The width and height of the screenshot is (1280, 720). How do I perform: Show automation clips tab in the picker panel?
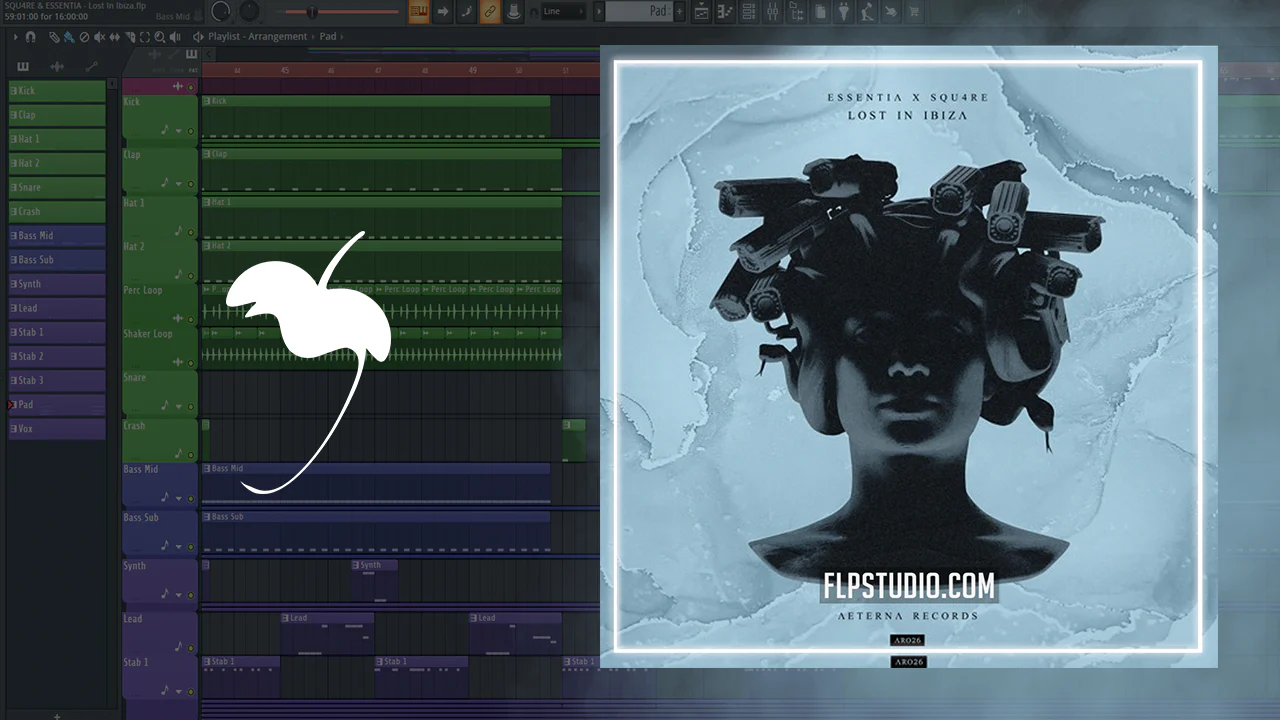pyautogui.click(x=91, y=67)
